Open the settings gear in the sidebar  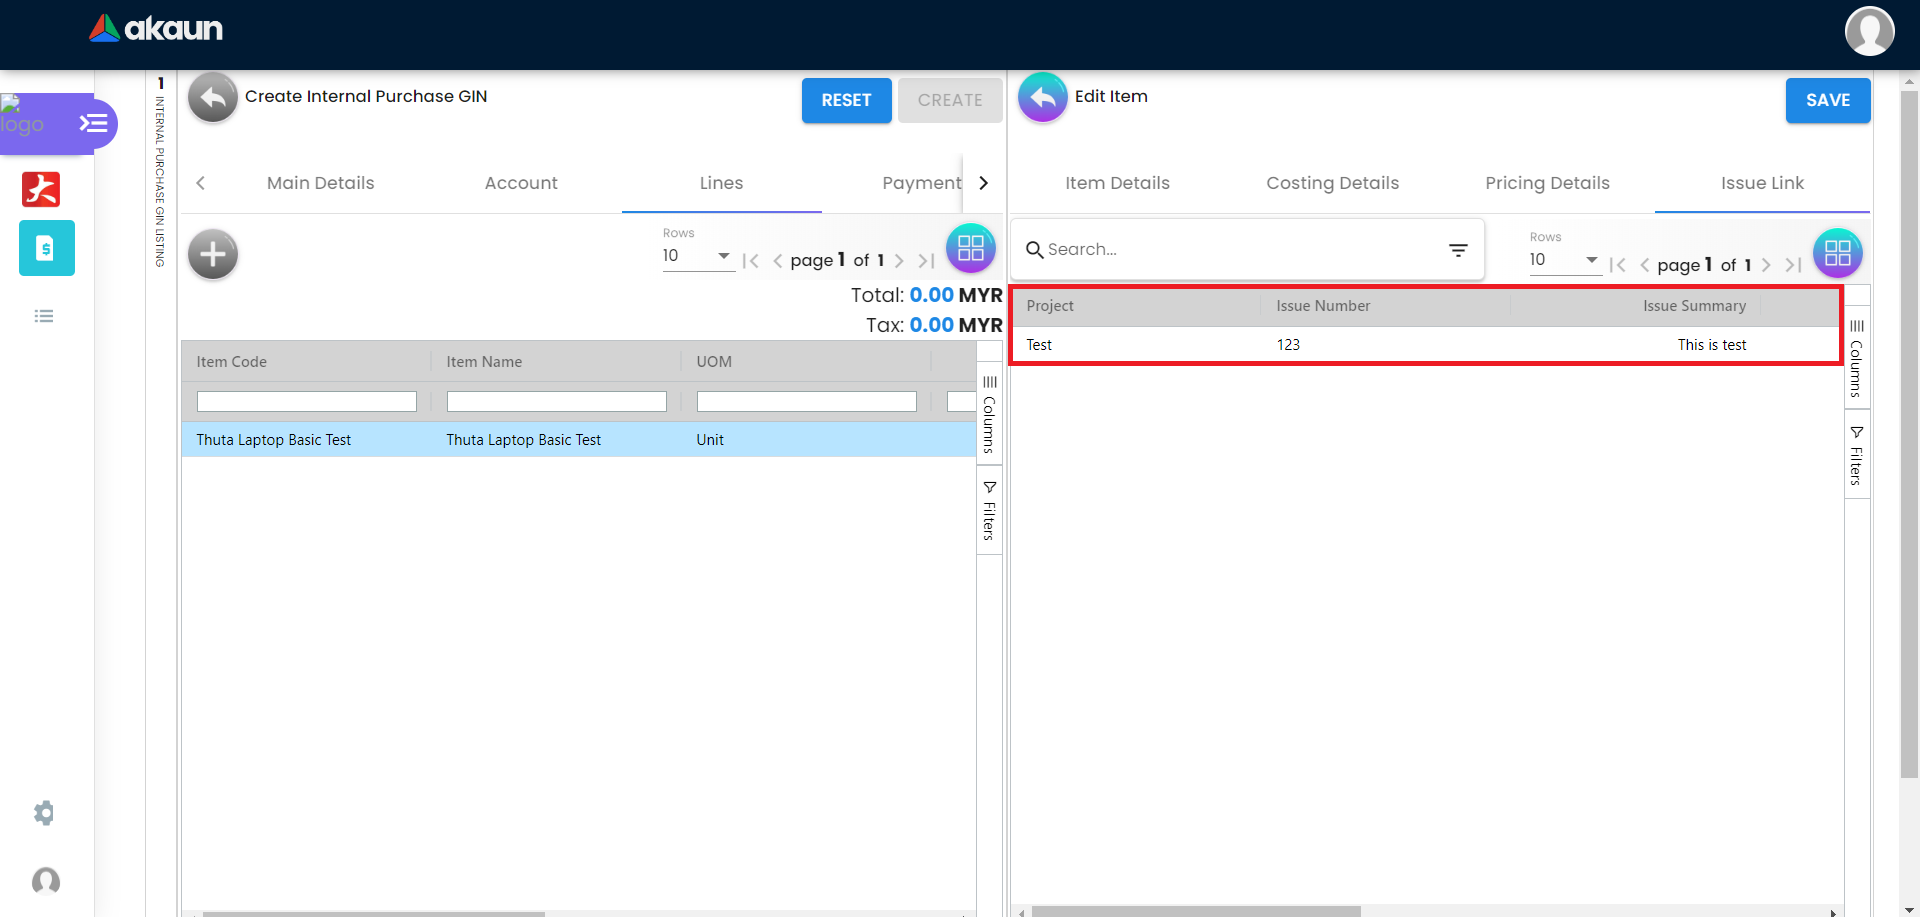pyautogui.click(x=44, y=813)
